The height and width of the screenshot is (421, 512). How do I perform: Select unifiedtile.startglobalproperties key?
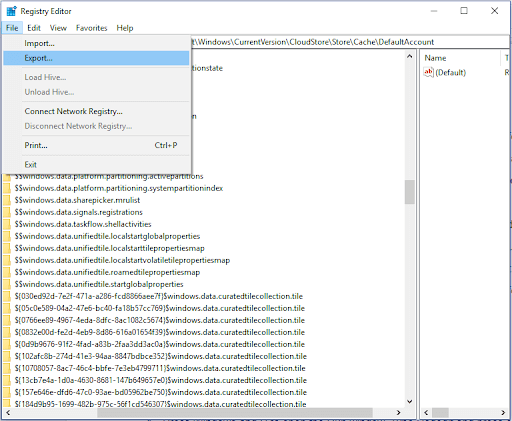pyautogui.click(x=99, y=284)
